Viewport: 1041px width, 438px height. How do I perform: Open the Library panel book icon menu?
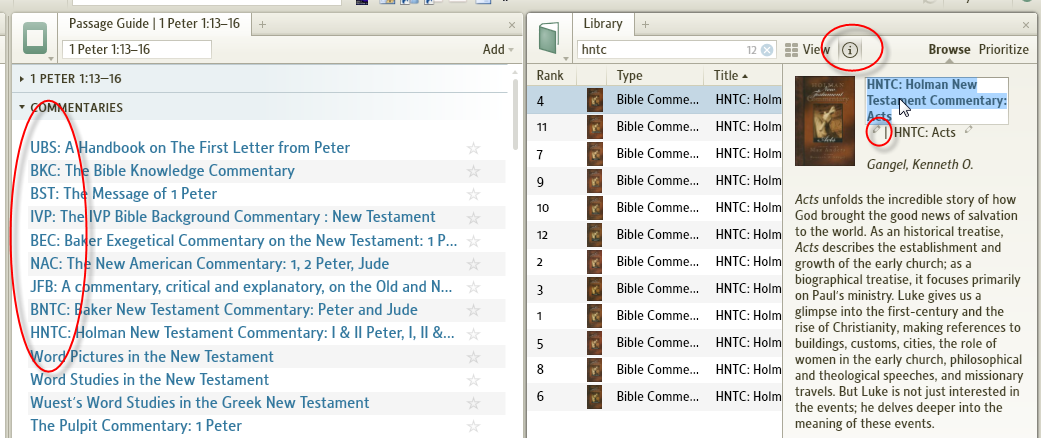(x=549, y=38)
